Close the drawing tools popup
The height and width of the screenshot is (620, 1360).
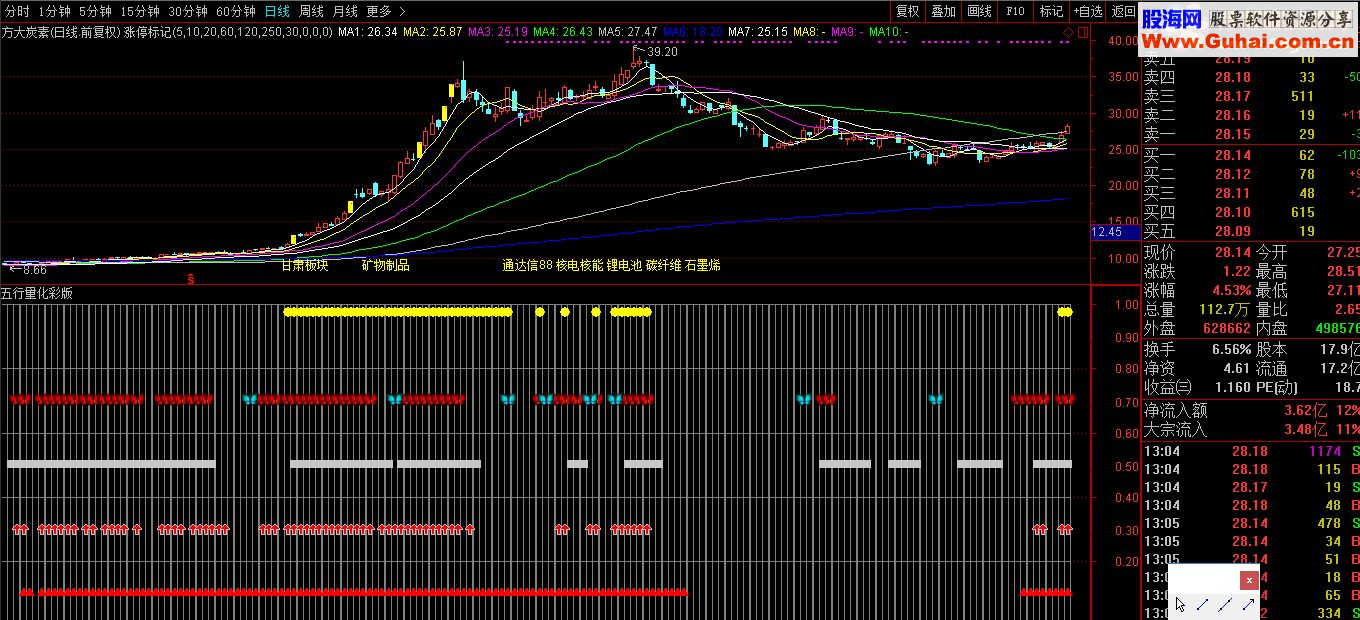(1249, 581)
